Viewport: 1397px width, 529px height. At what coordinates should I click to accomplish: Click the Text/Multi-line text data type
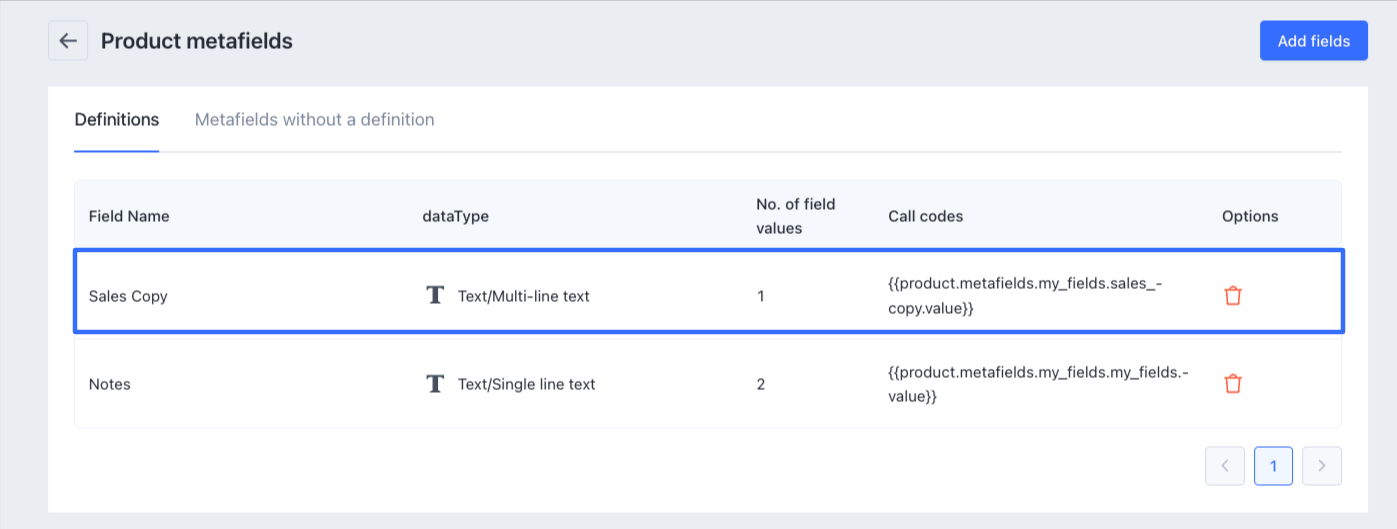click(x=523, y=296)
